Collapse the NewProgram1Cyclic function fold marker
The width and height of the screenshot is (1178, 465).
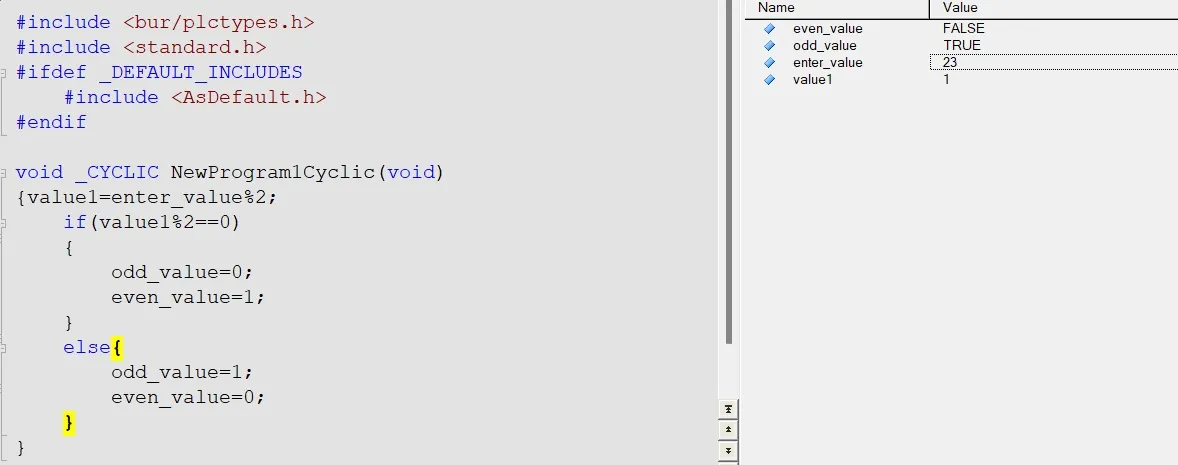[5, 173]
